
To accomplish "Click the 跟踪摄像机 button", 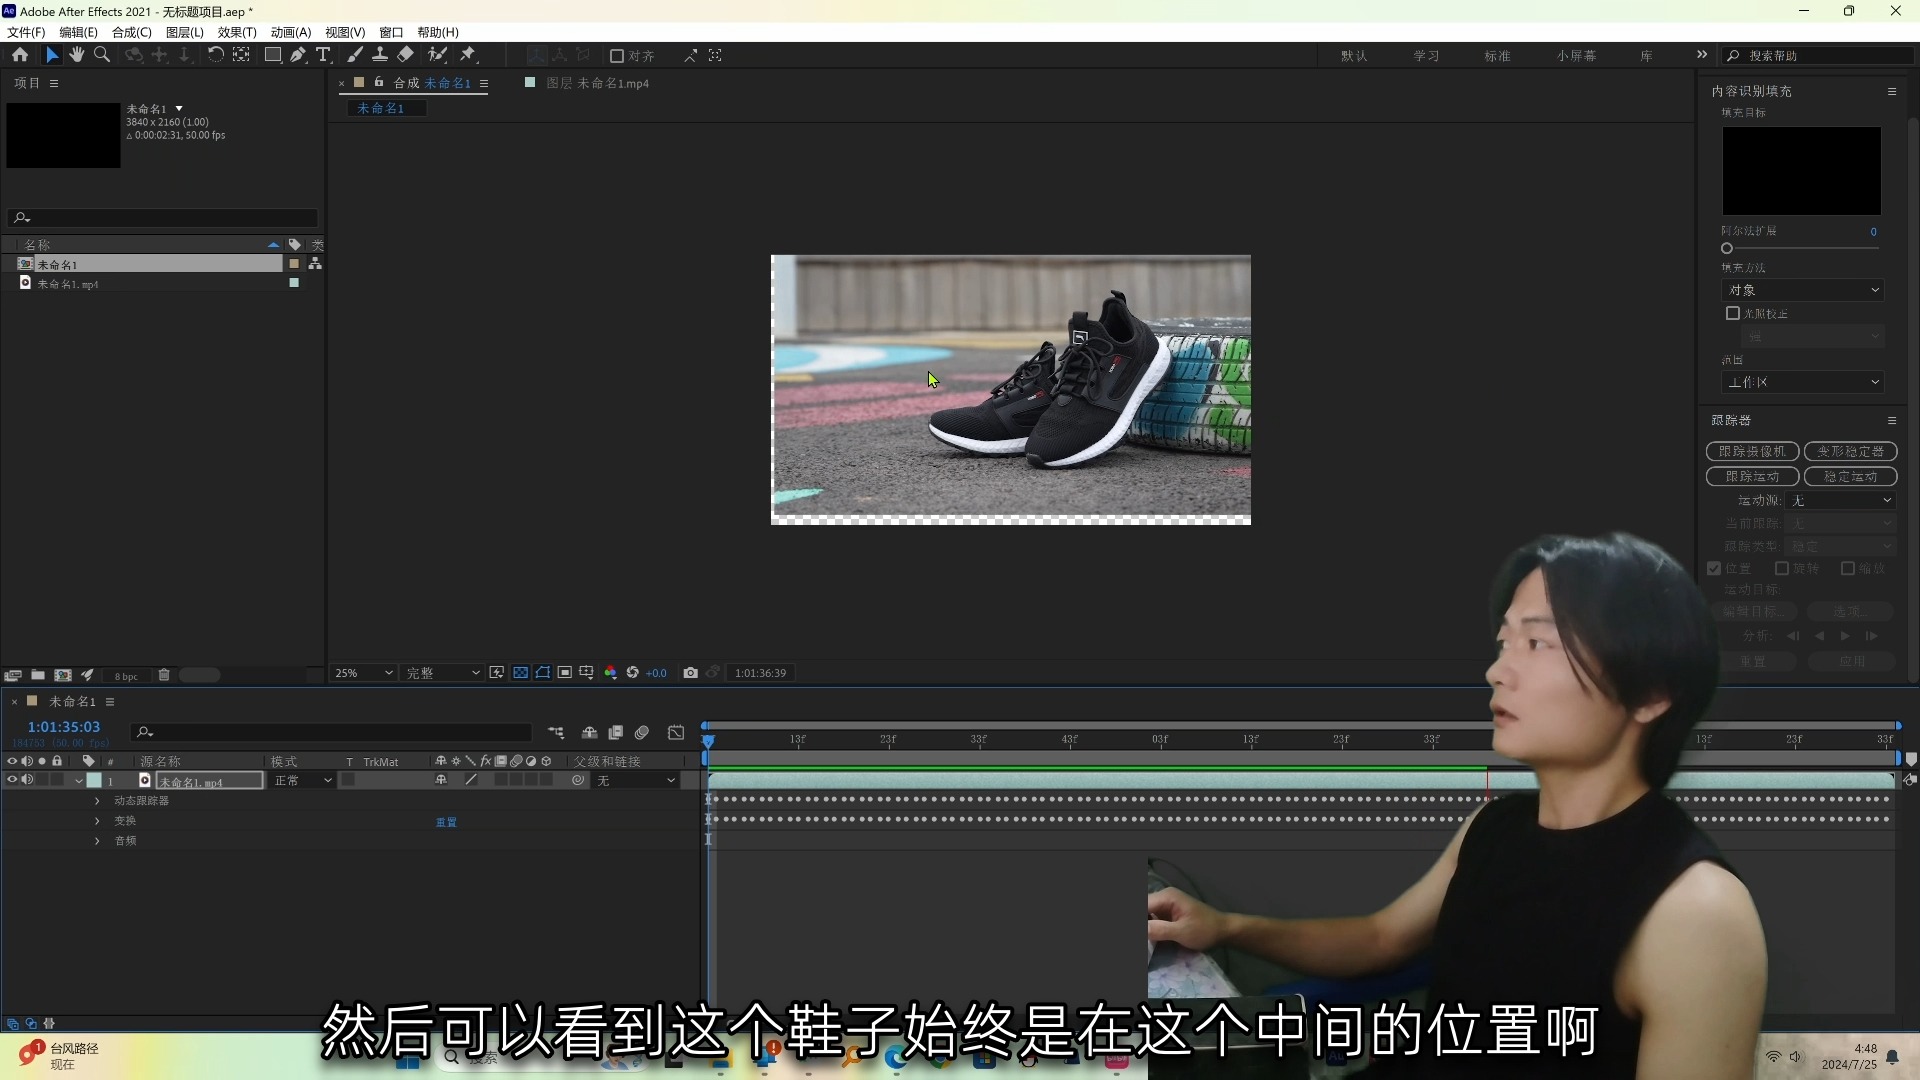I will coord(1752,451).
